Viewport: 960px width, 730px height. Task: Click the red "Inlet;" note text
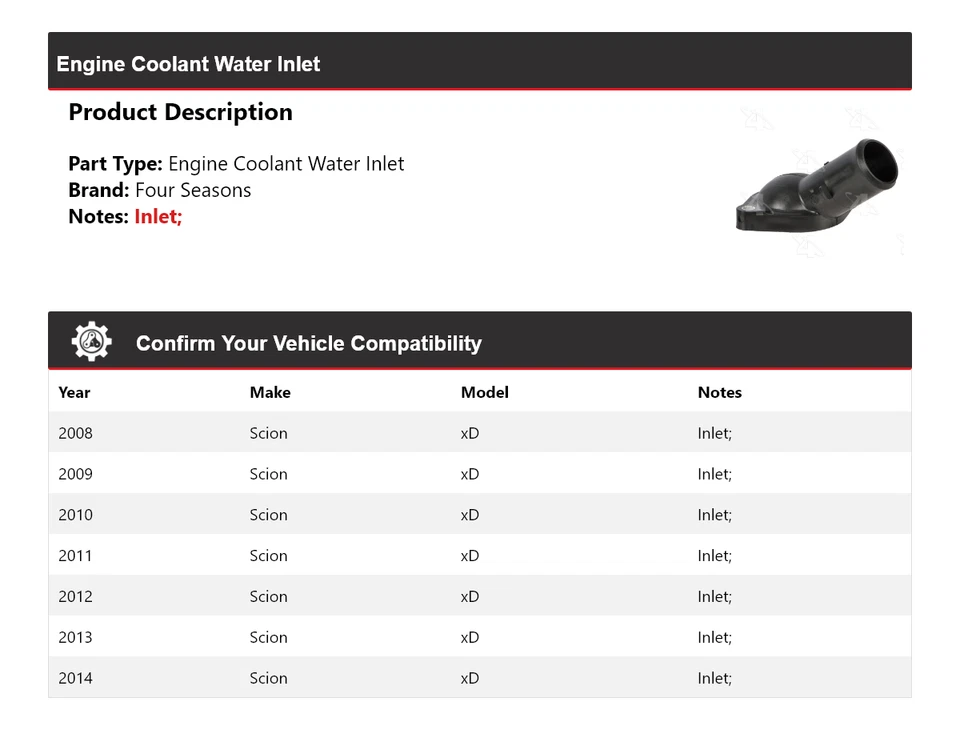[x=158, y=216]
